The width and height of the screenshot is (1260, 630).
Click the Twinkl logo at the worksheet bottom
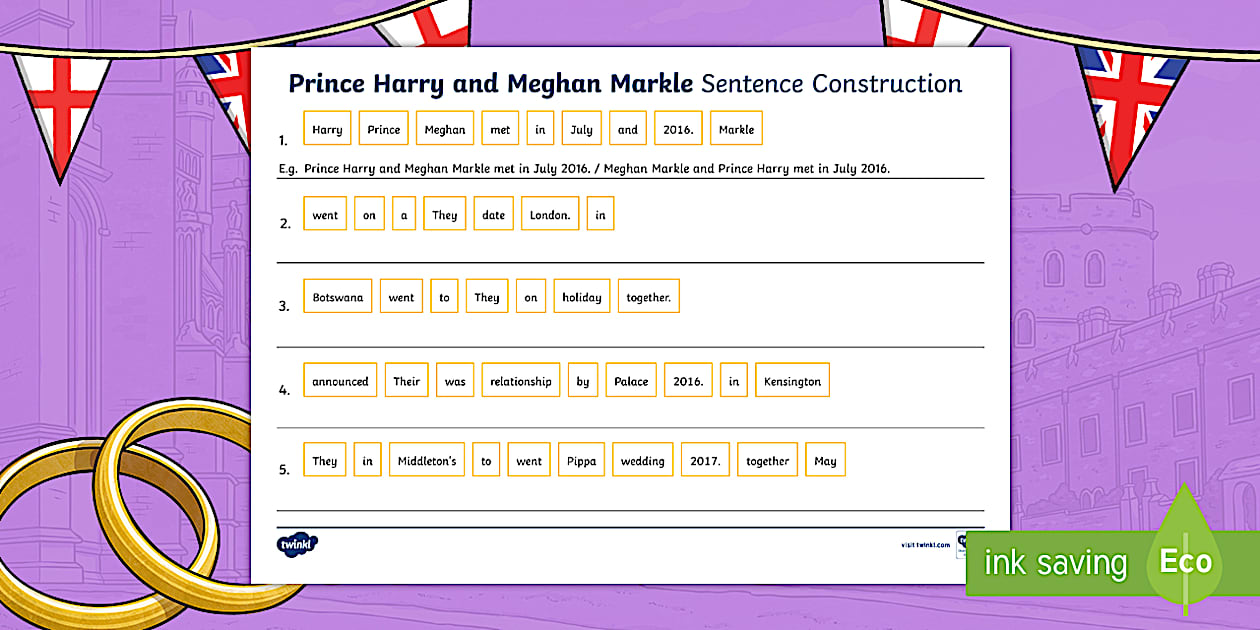click(x=297, y=545)
